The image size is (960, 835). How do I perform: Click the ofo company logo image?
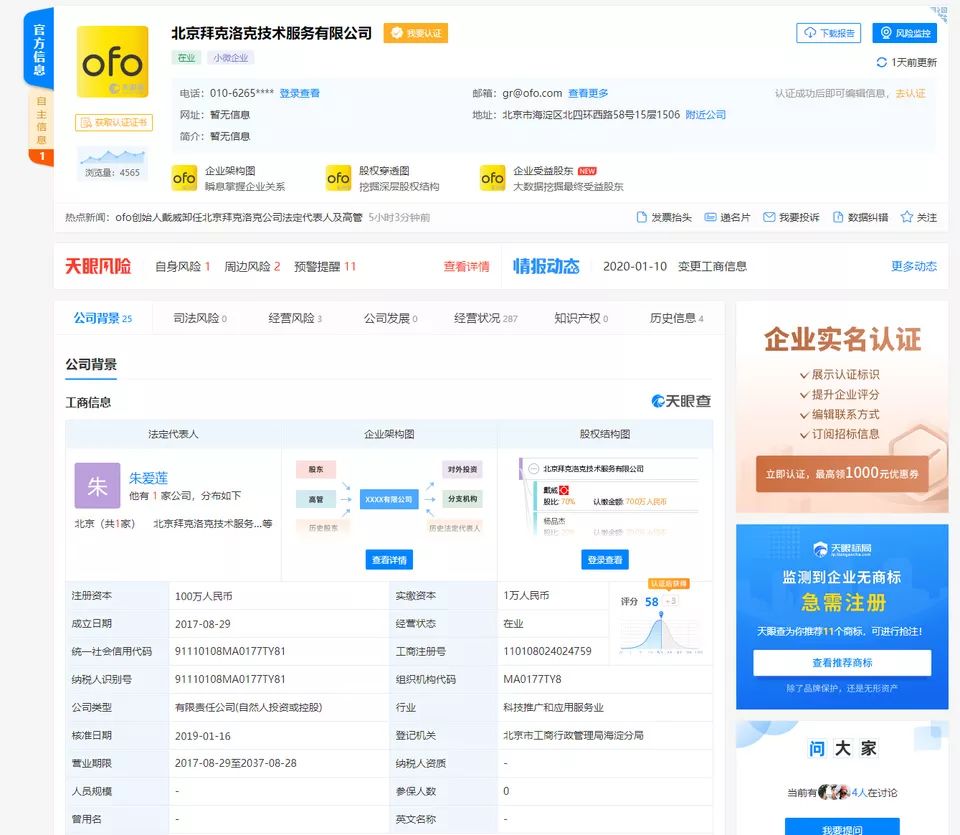click(x=112, y=62)
